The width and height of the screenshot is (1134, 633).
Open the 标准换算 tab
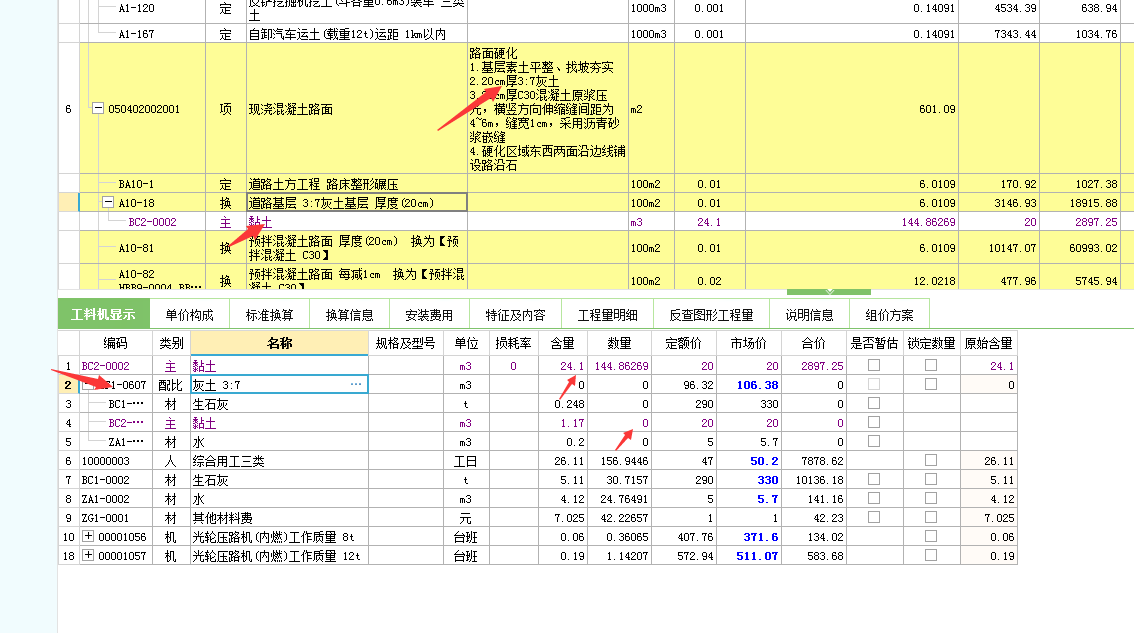270,315
